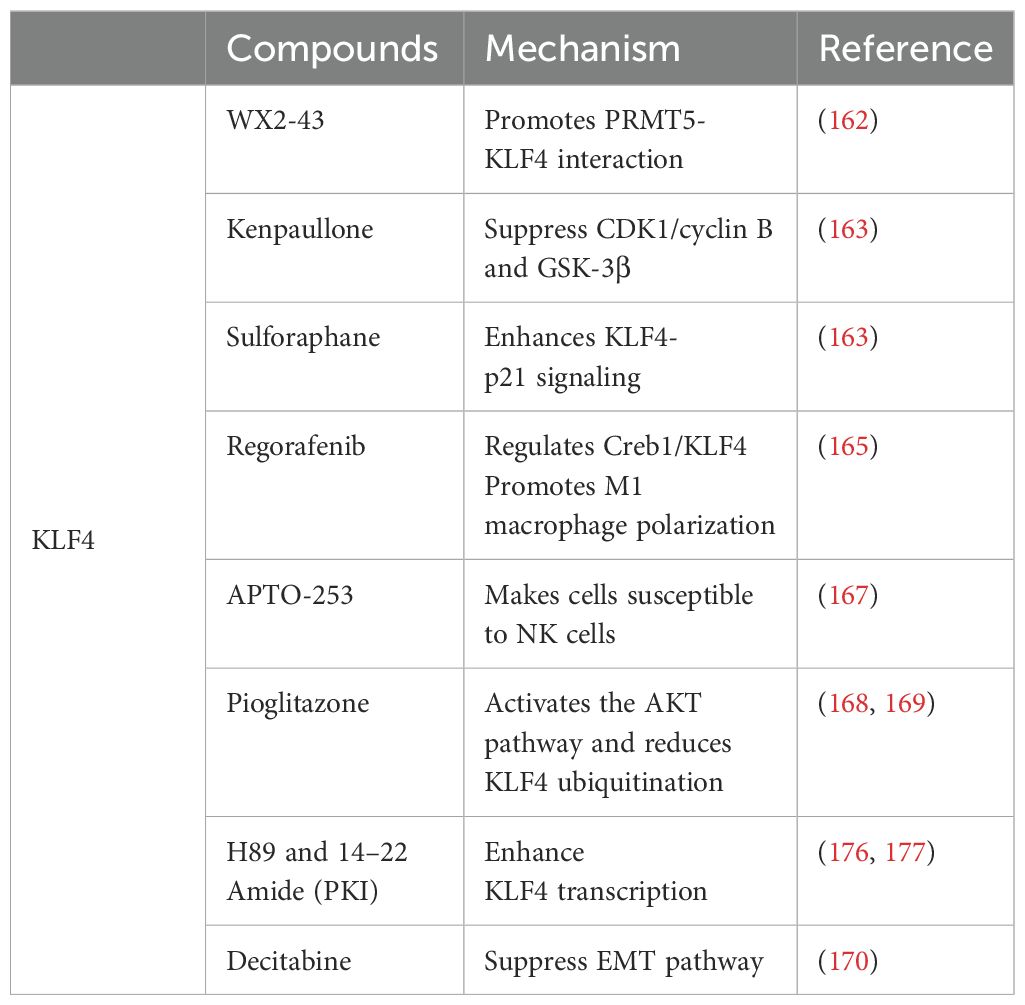Screen dimensions: 1025x1005
Task: Open reference 165 for Regorafenib
Action: pos(848,445)
